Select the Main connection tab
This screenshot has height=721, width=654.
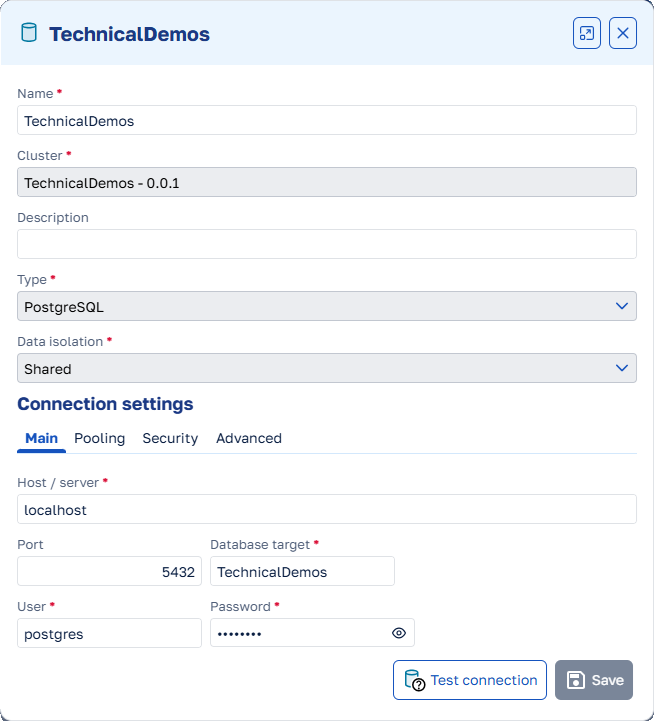41,438
